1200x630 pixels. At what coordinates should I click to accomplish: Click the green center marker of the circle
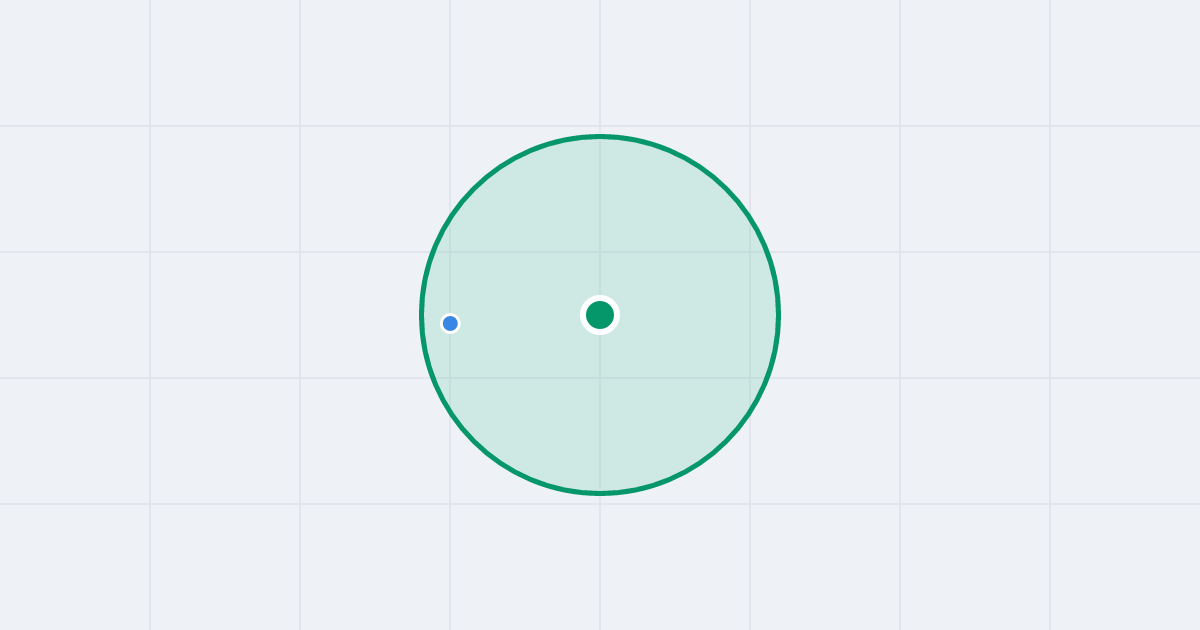pyautogui.click(x=600, y=315)
